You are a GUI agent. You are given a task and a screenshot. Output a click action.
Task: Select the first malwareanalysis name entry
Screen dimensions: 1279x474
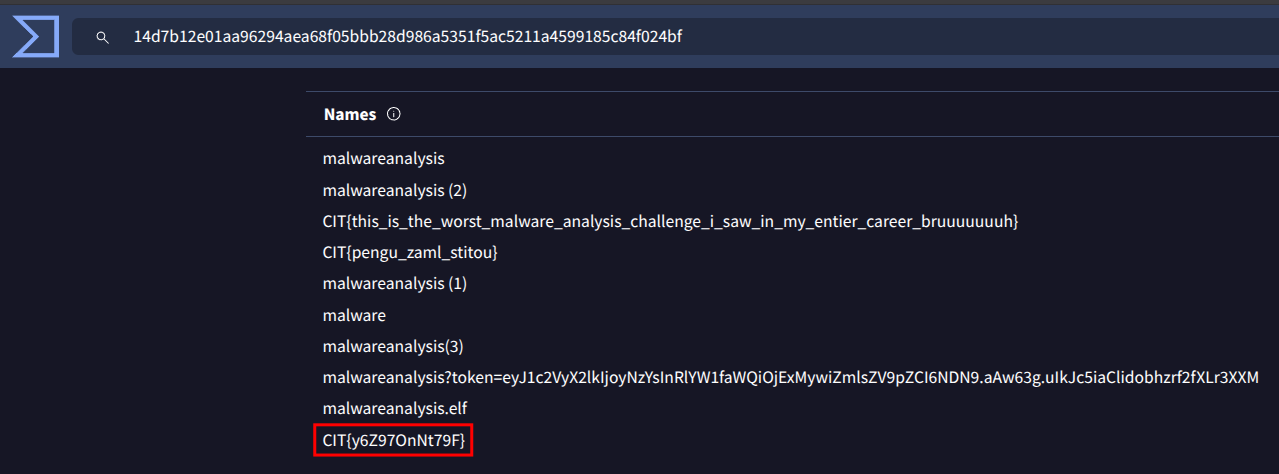pyautogui.click(x=383, y=158)
